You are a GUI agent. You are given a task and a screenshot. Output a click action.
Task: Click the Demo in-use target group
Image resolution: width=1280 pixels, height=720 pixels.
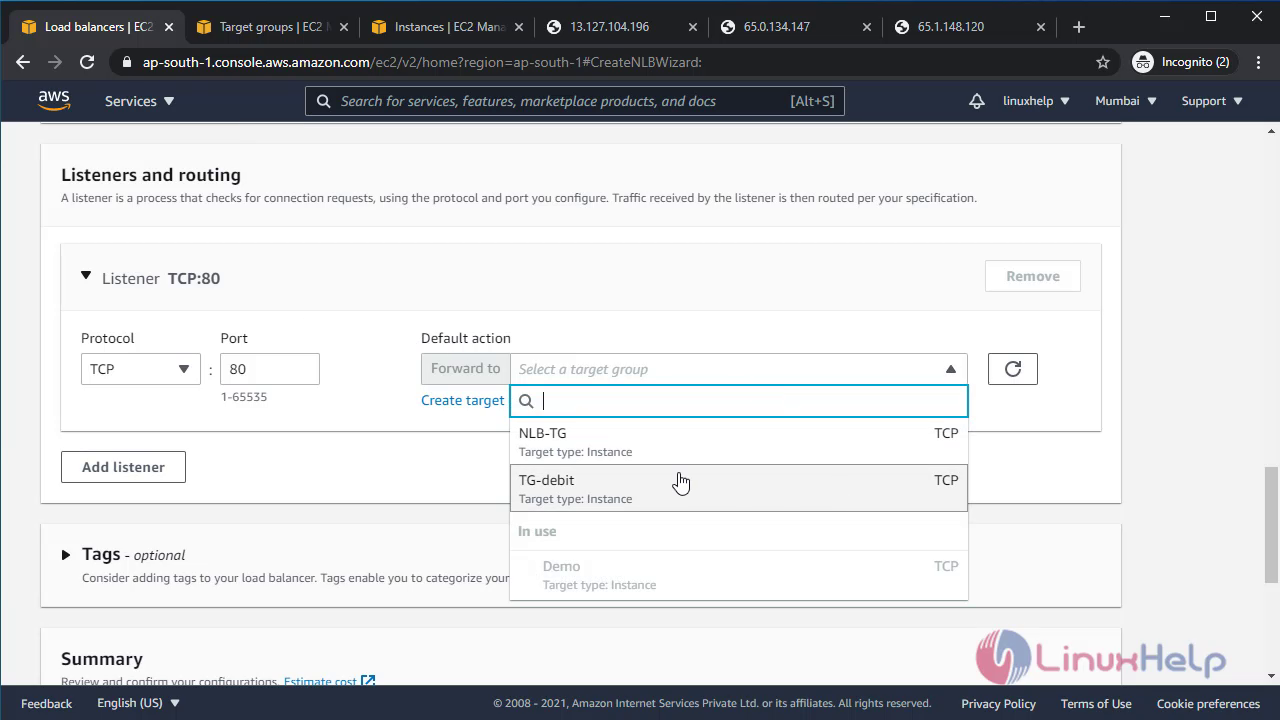click(739, 575)
